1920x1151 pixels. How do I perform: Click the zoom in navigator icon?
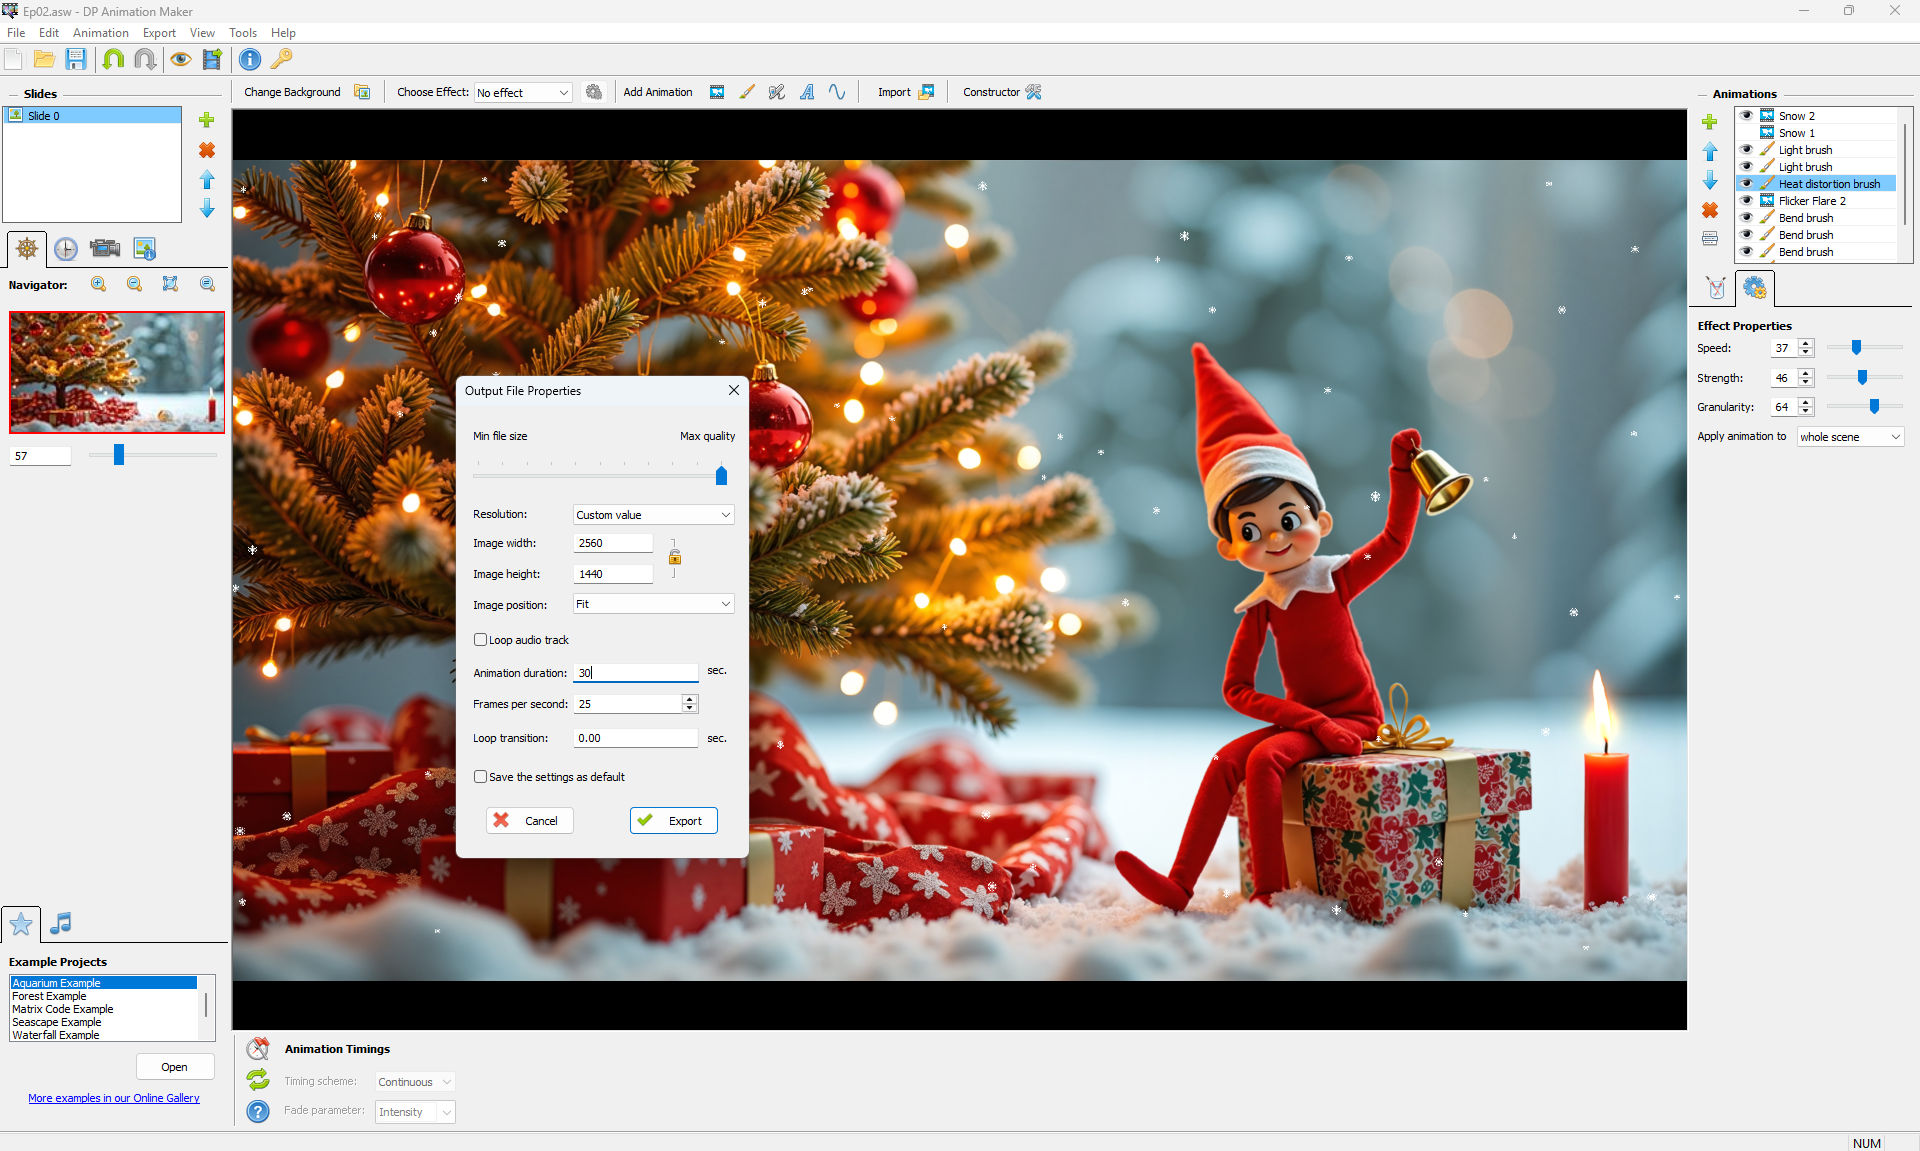coord(99,284)
